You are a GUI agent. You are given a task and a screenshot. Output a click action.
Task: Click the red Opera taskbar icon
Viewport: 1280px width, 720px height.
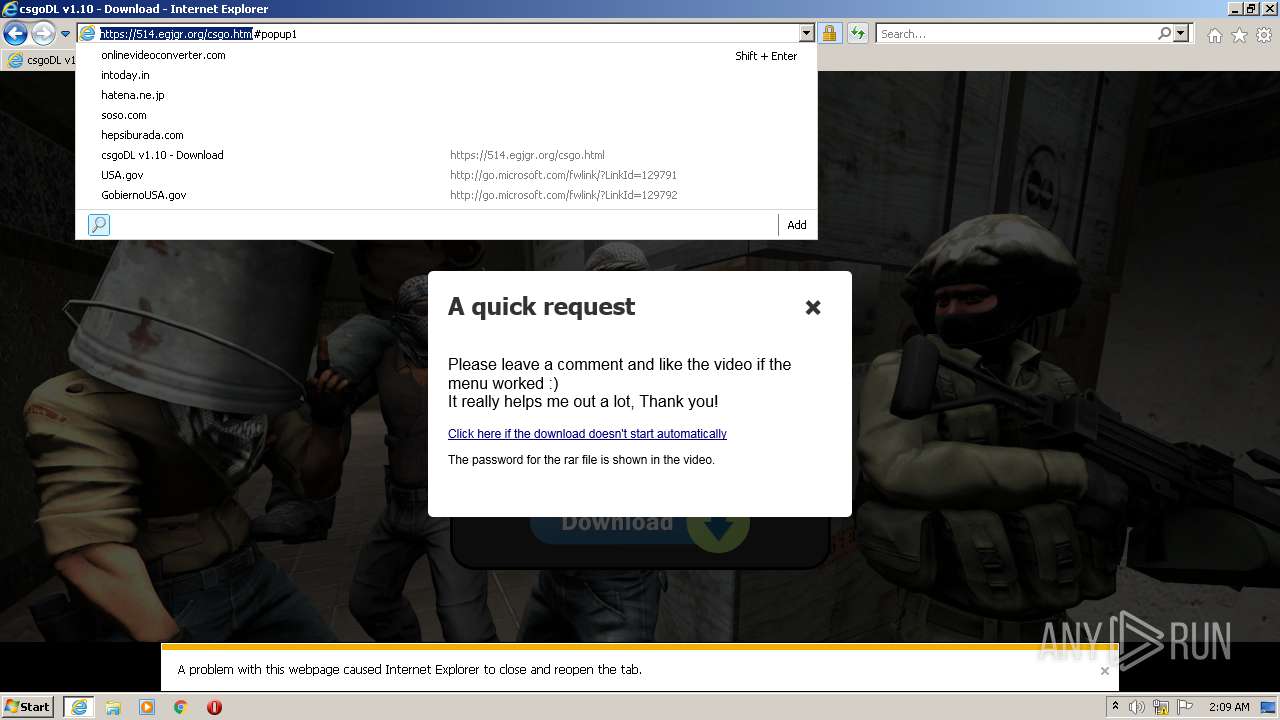(x=214, y=707)
